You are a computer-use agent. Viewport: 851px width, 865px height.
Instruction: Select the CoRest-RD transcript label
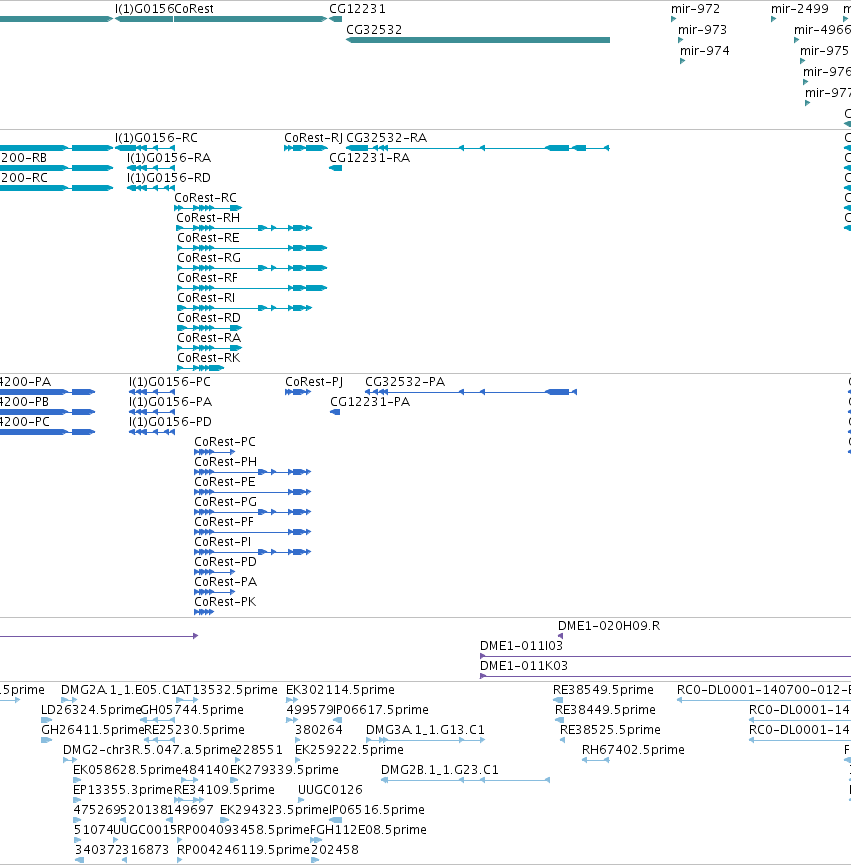(208, 318)
